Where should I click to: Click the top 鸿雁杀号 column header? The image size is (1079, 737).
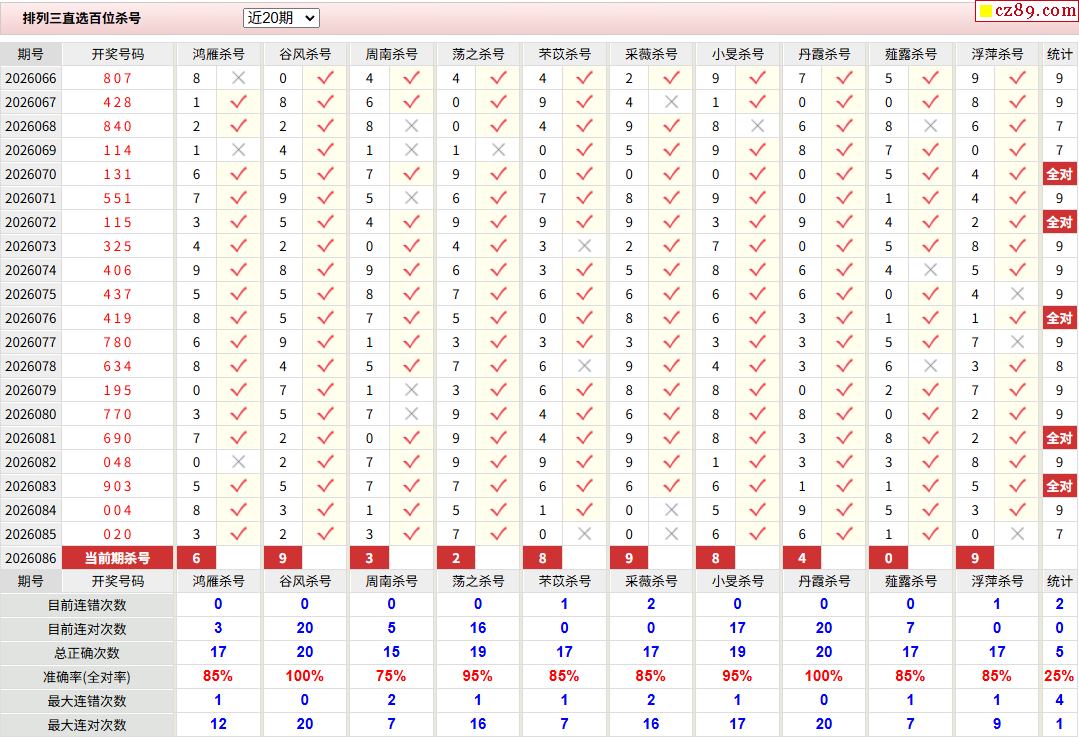[x=218, y=54]
